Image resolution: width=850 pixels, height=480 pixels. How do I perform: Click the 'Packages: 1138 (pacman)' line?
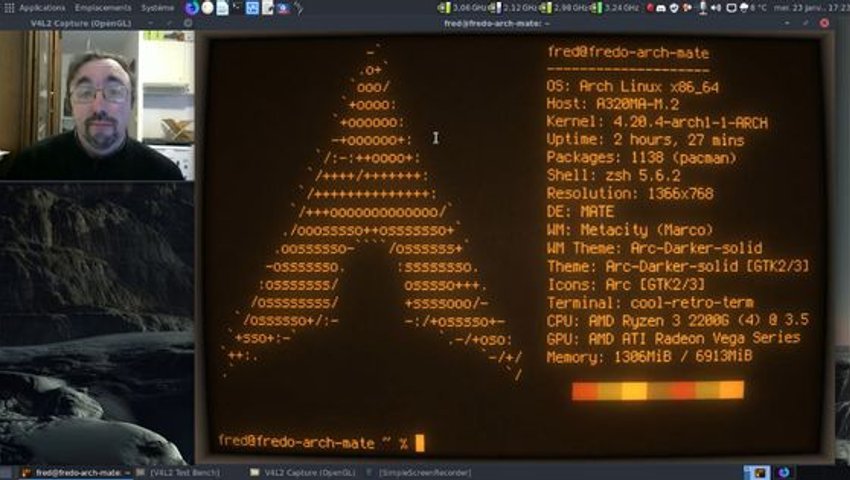tap(641, 158)
